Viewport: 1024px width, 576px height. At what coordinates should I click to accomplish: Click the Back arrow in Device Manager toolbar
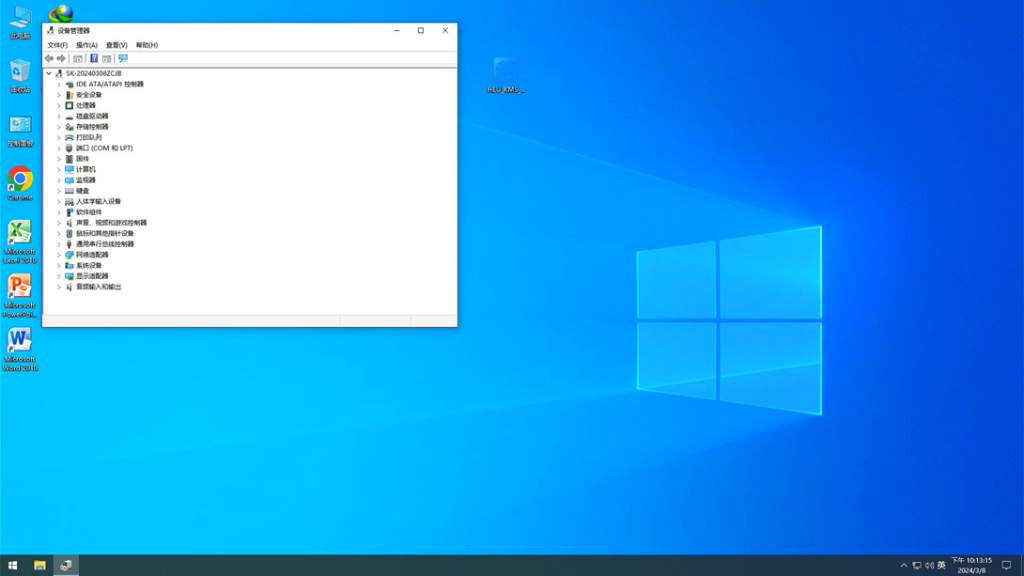[x=49, y=58]
